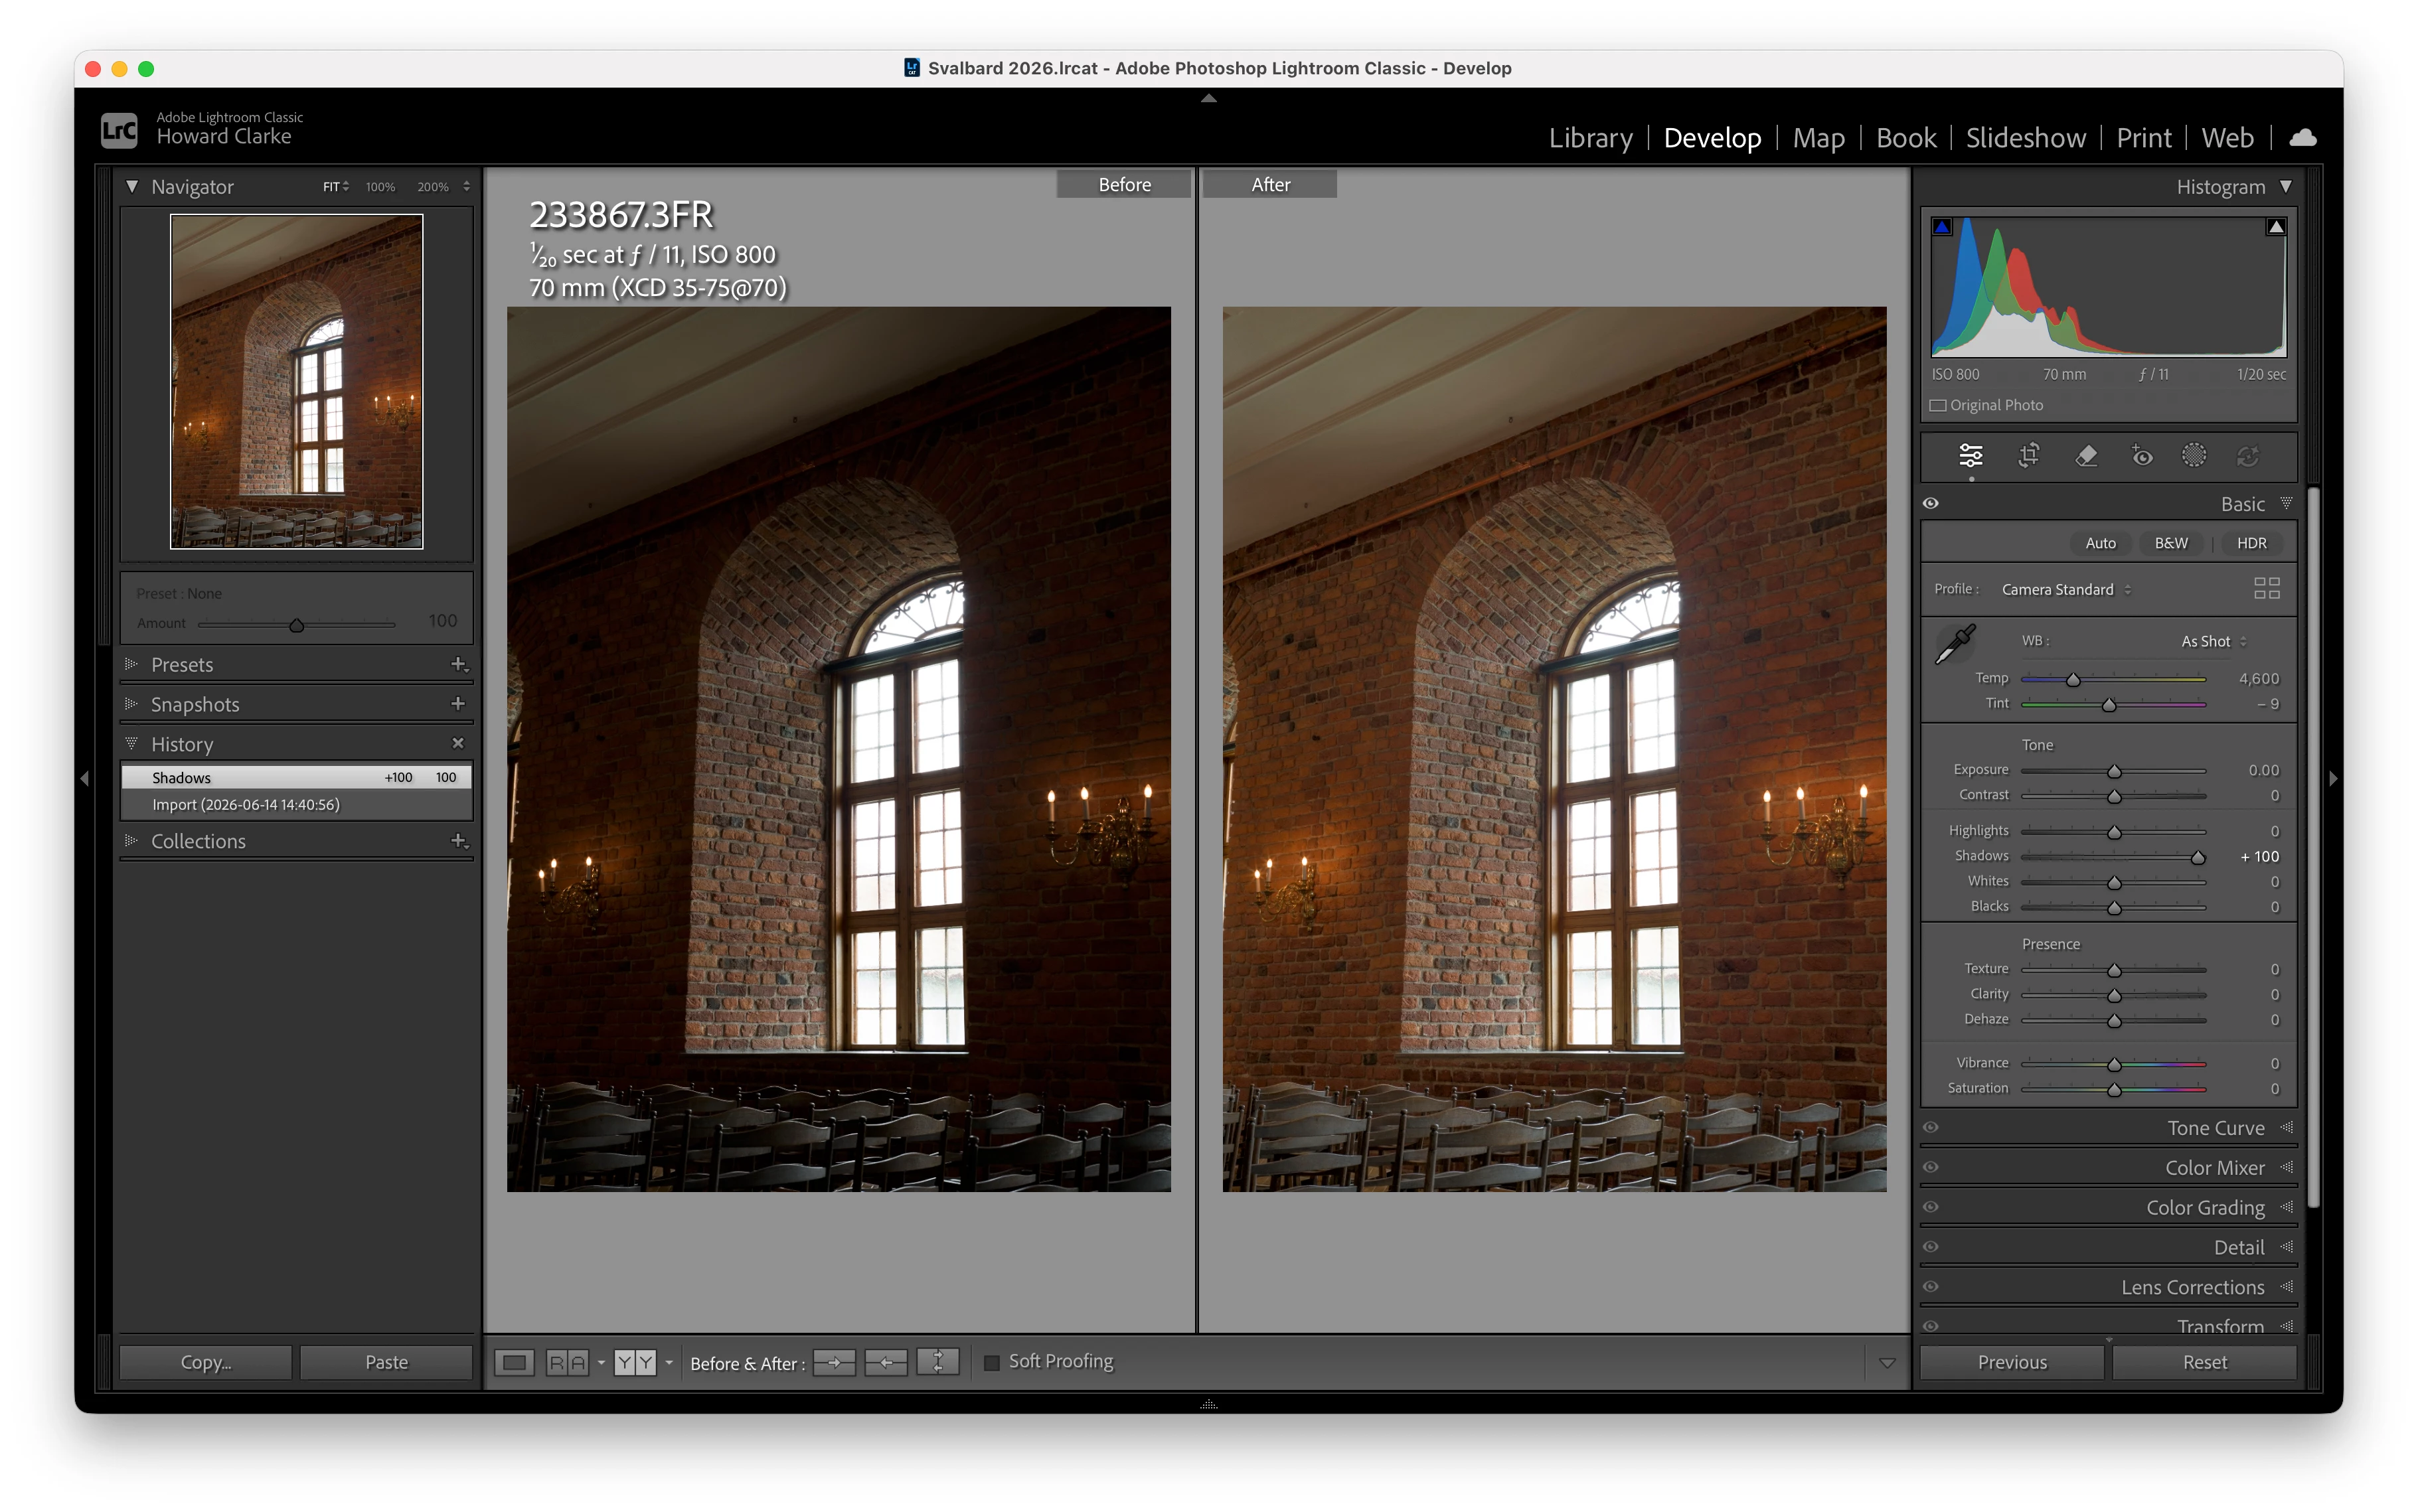This screenshot has height=1512, width=2418.
Task: Toggle Before/After Y|Y view icon
Action: [x=635, y=1362]
